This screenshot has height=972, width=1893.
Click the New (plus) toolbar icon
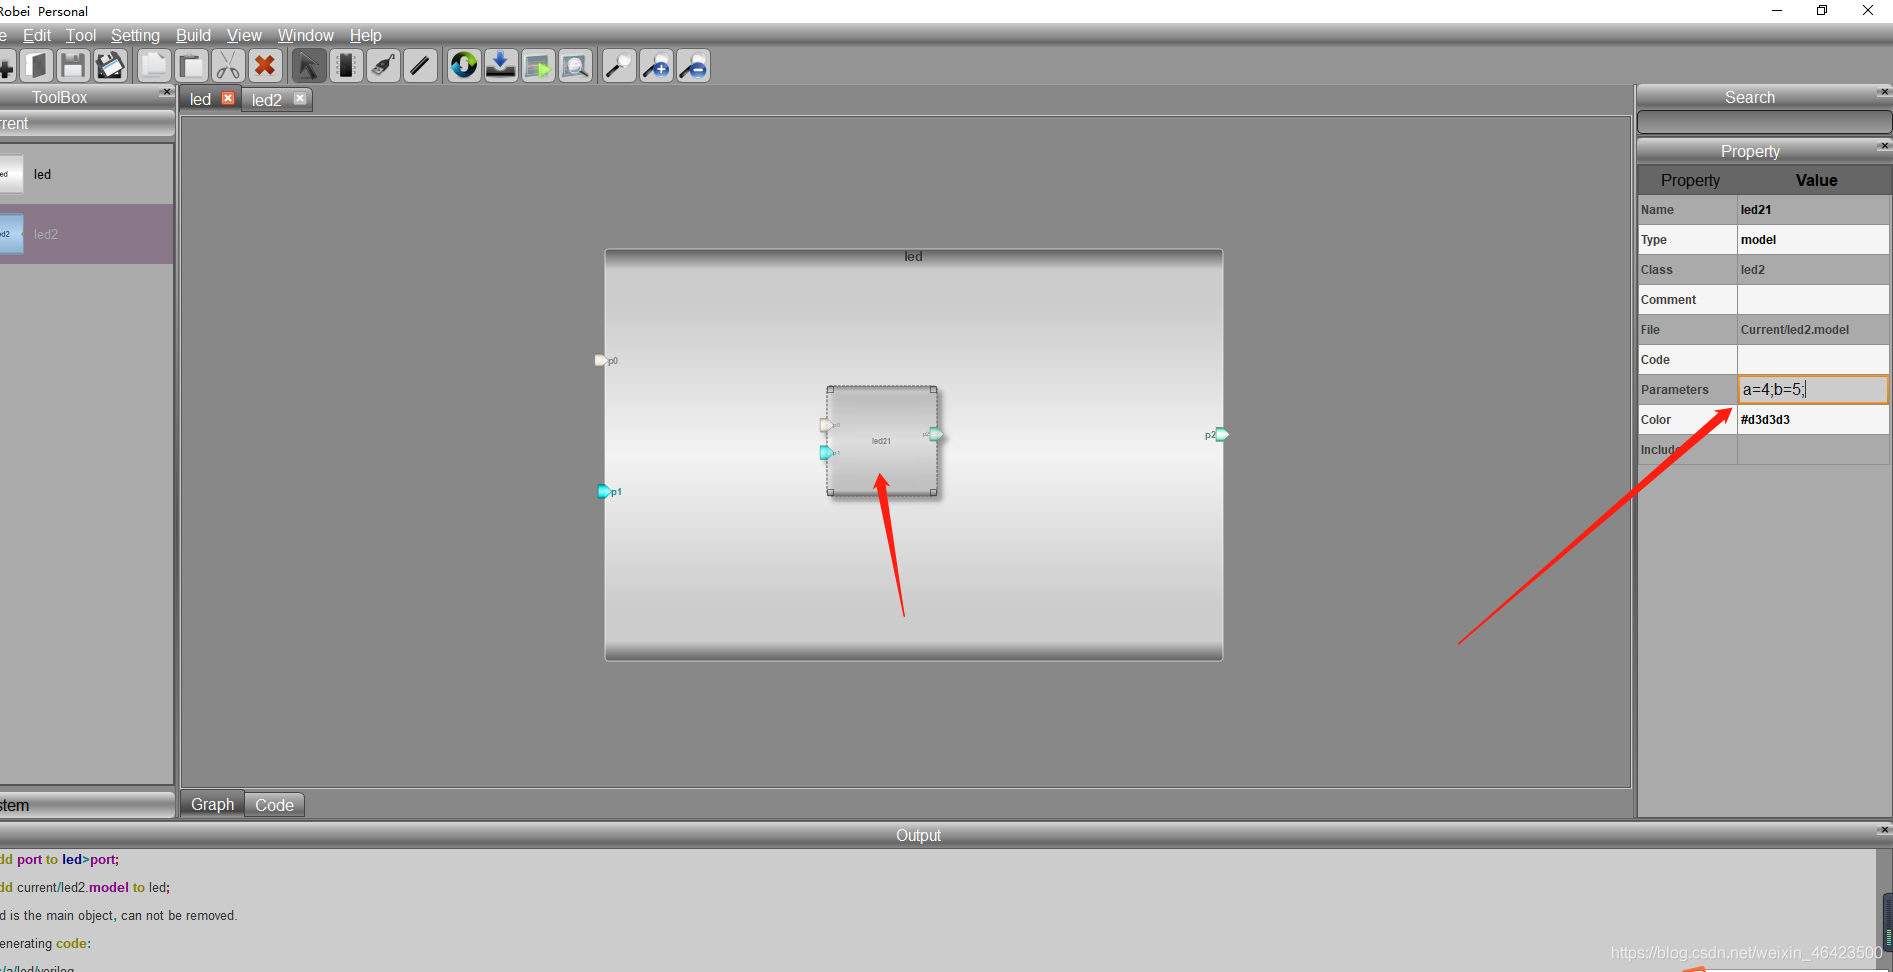click(x=6, y=66)
